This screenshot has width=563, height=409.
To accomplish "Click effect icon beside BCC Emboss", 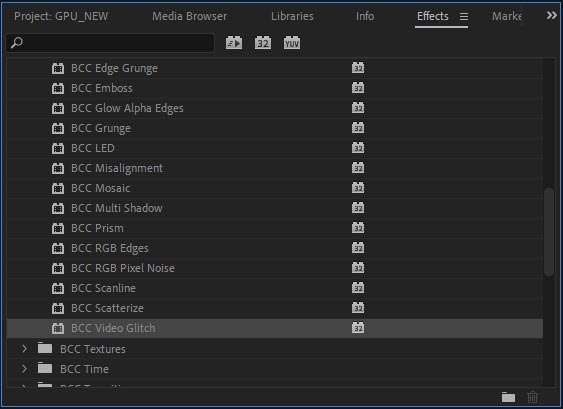I will click(x=58, y=88).
